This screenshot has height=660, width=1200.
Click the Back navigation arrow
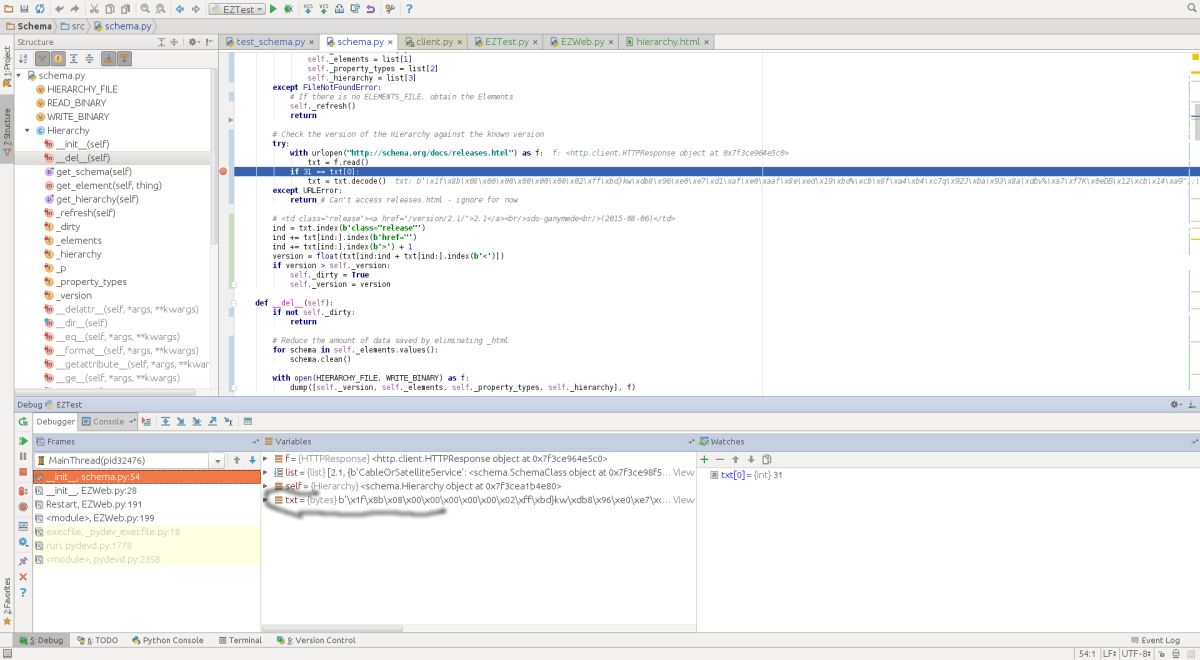[180, 8]
